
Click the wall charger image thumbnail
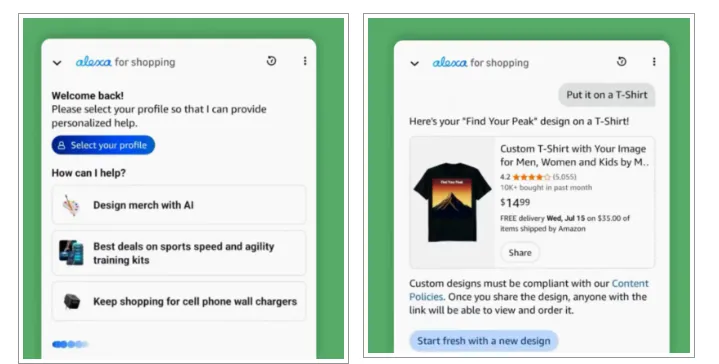click(x=71, y=301)
